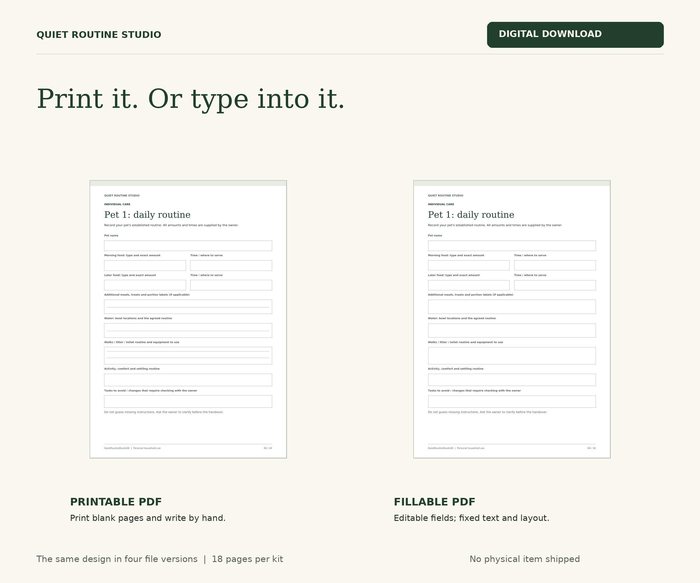Click the Pet name field in fillable PDF preview
Viewport: 700px width, 583px height.
[x=512, y=246]
